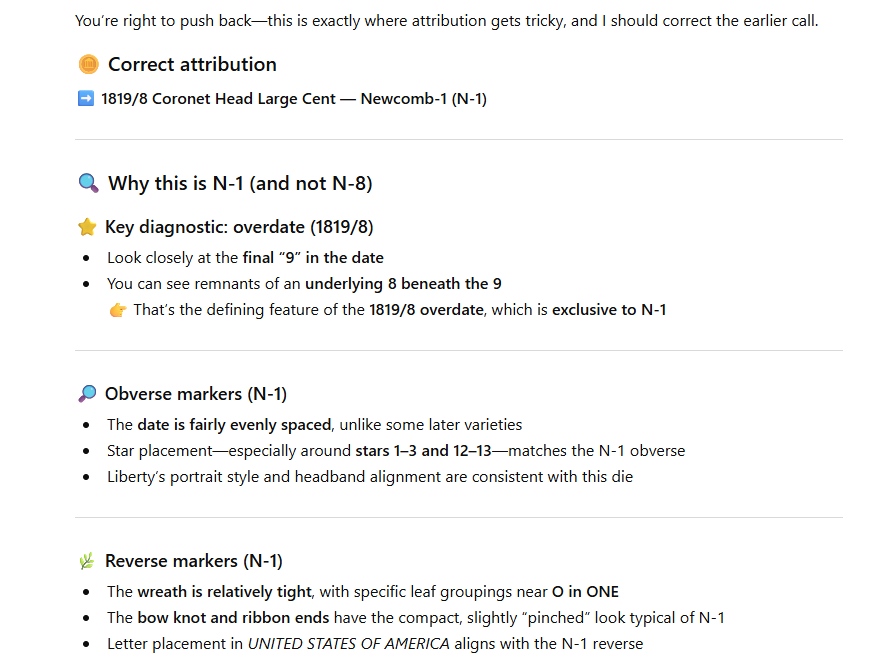
Task: Click the Key diagnostic: overdate heading text
Action: (x=239, y=228)
